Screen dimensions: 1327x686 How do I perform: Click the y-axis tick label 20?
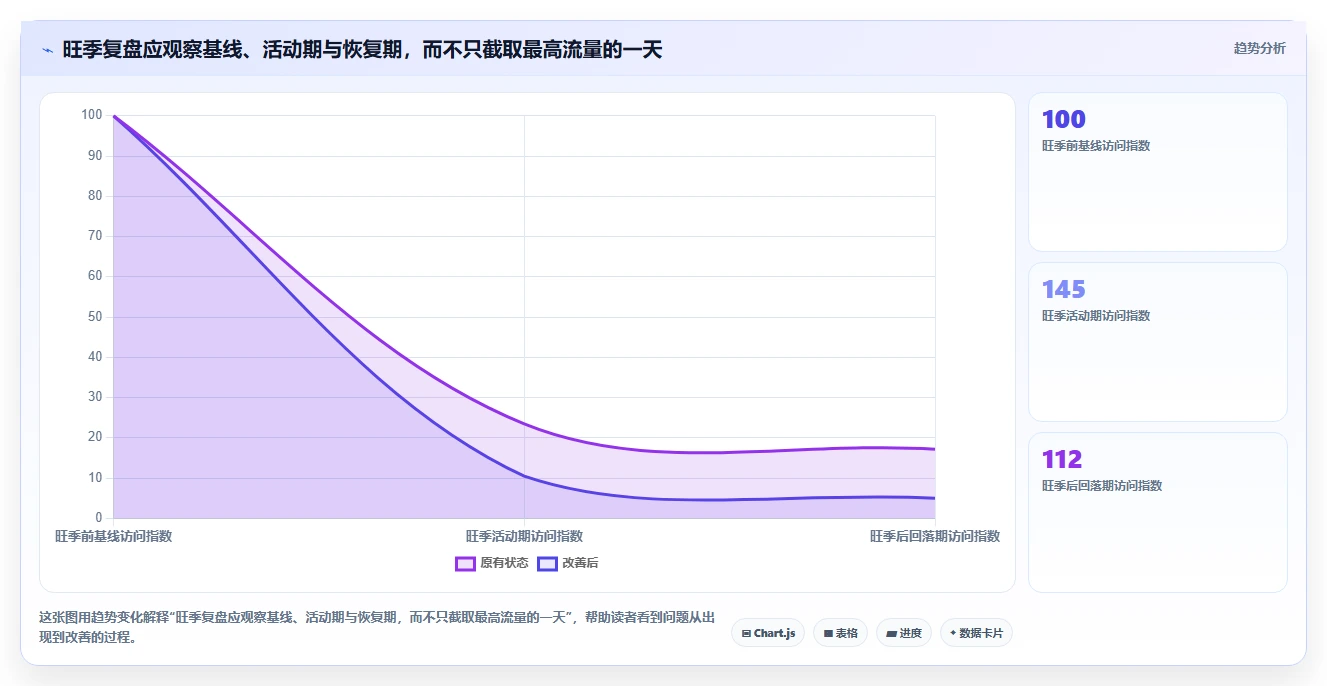pyautogui.click(x=96, y=437)
